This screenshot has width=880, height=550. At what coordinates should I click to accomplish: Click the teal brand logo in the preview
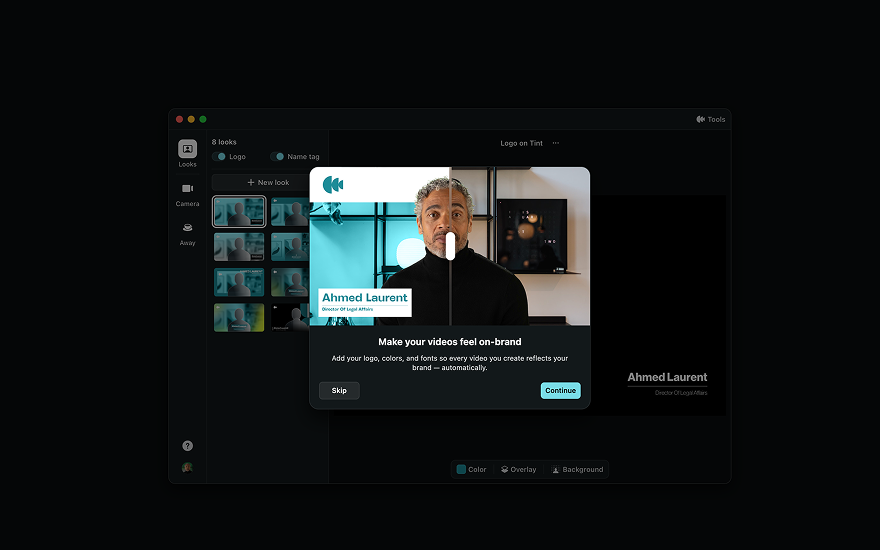333,184
